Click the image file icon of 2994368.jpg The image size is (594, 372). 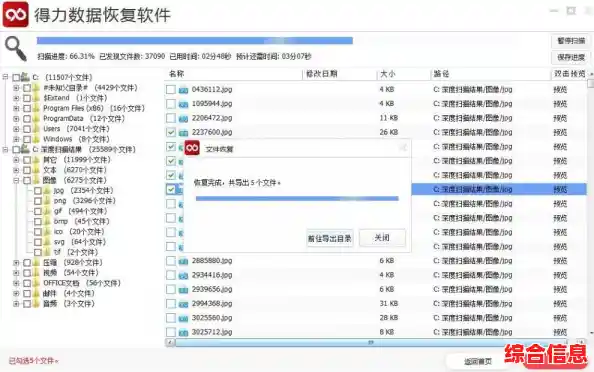tap(183, 304)
